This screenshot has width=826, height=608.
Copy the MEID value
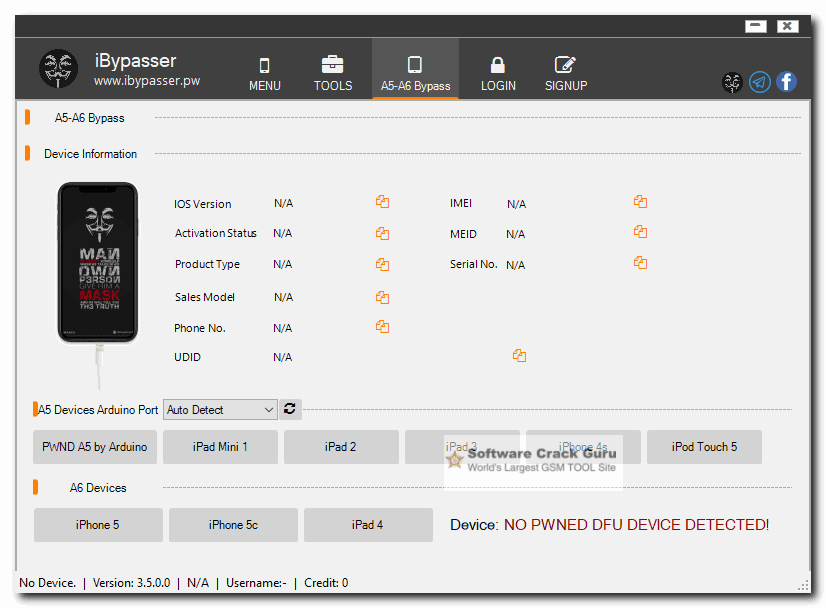tap(641, 232)
